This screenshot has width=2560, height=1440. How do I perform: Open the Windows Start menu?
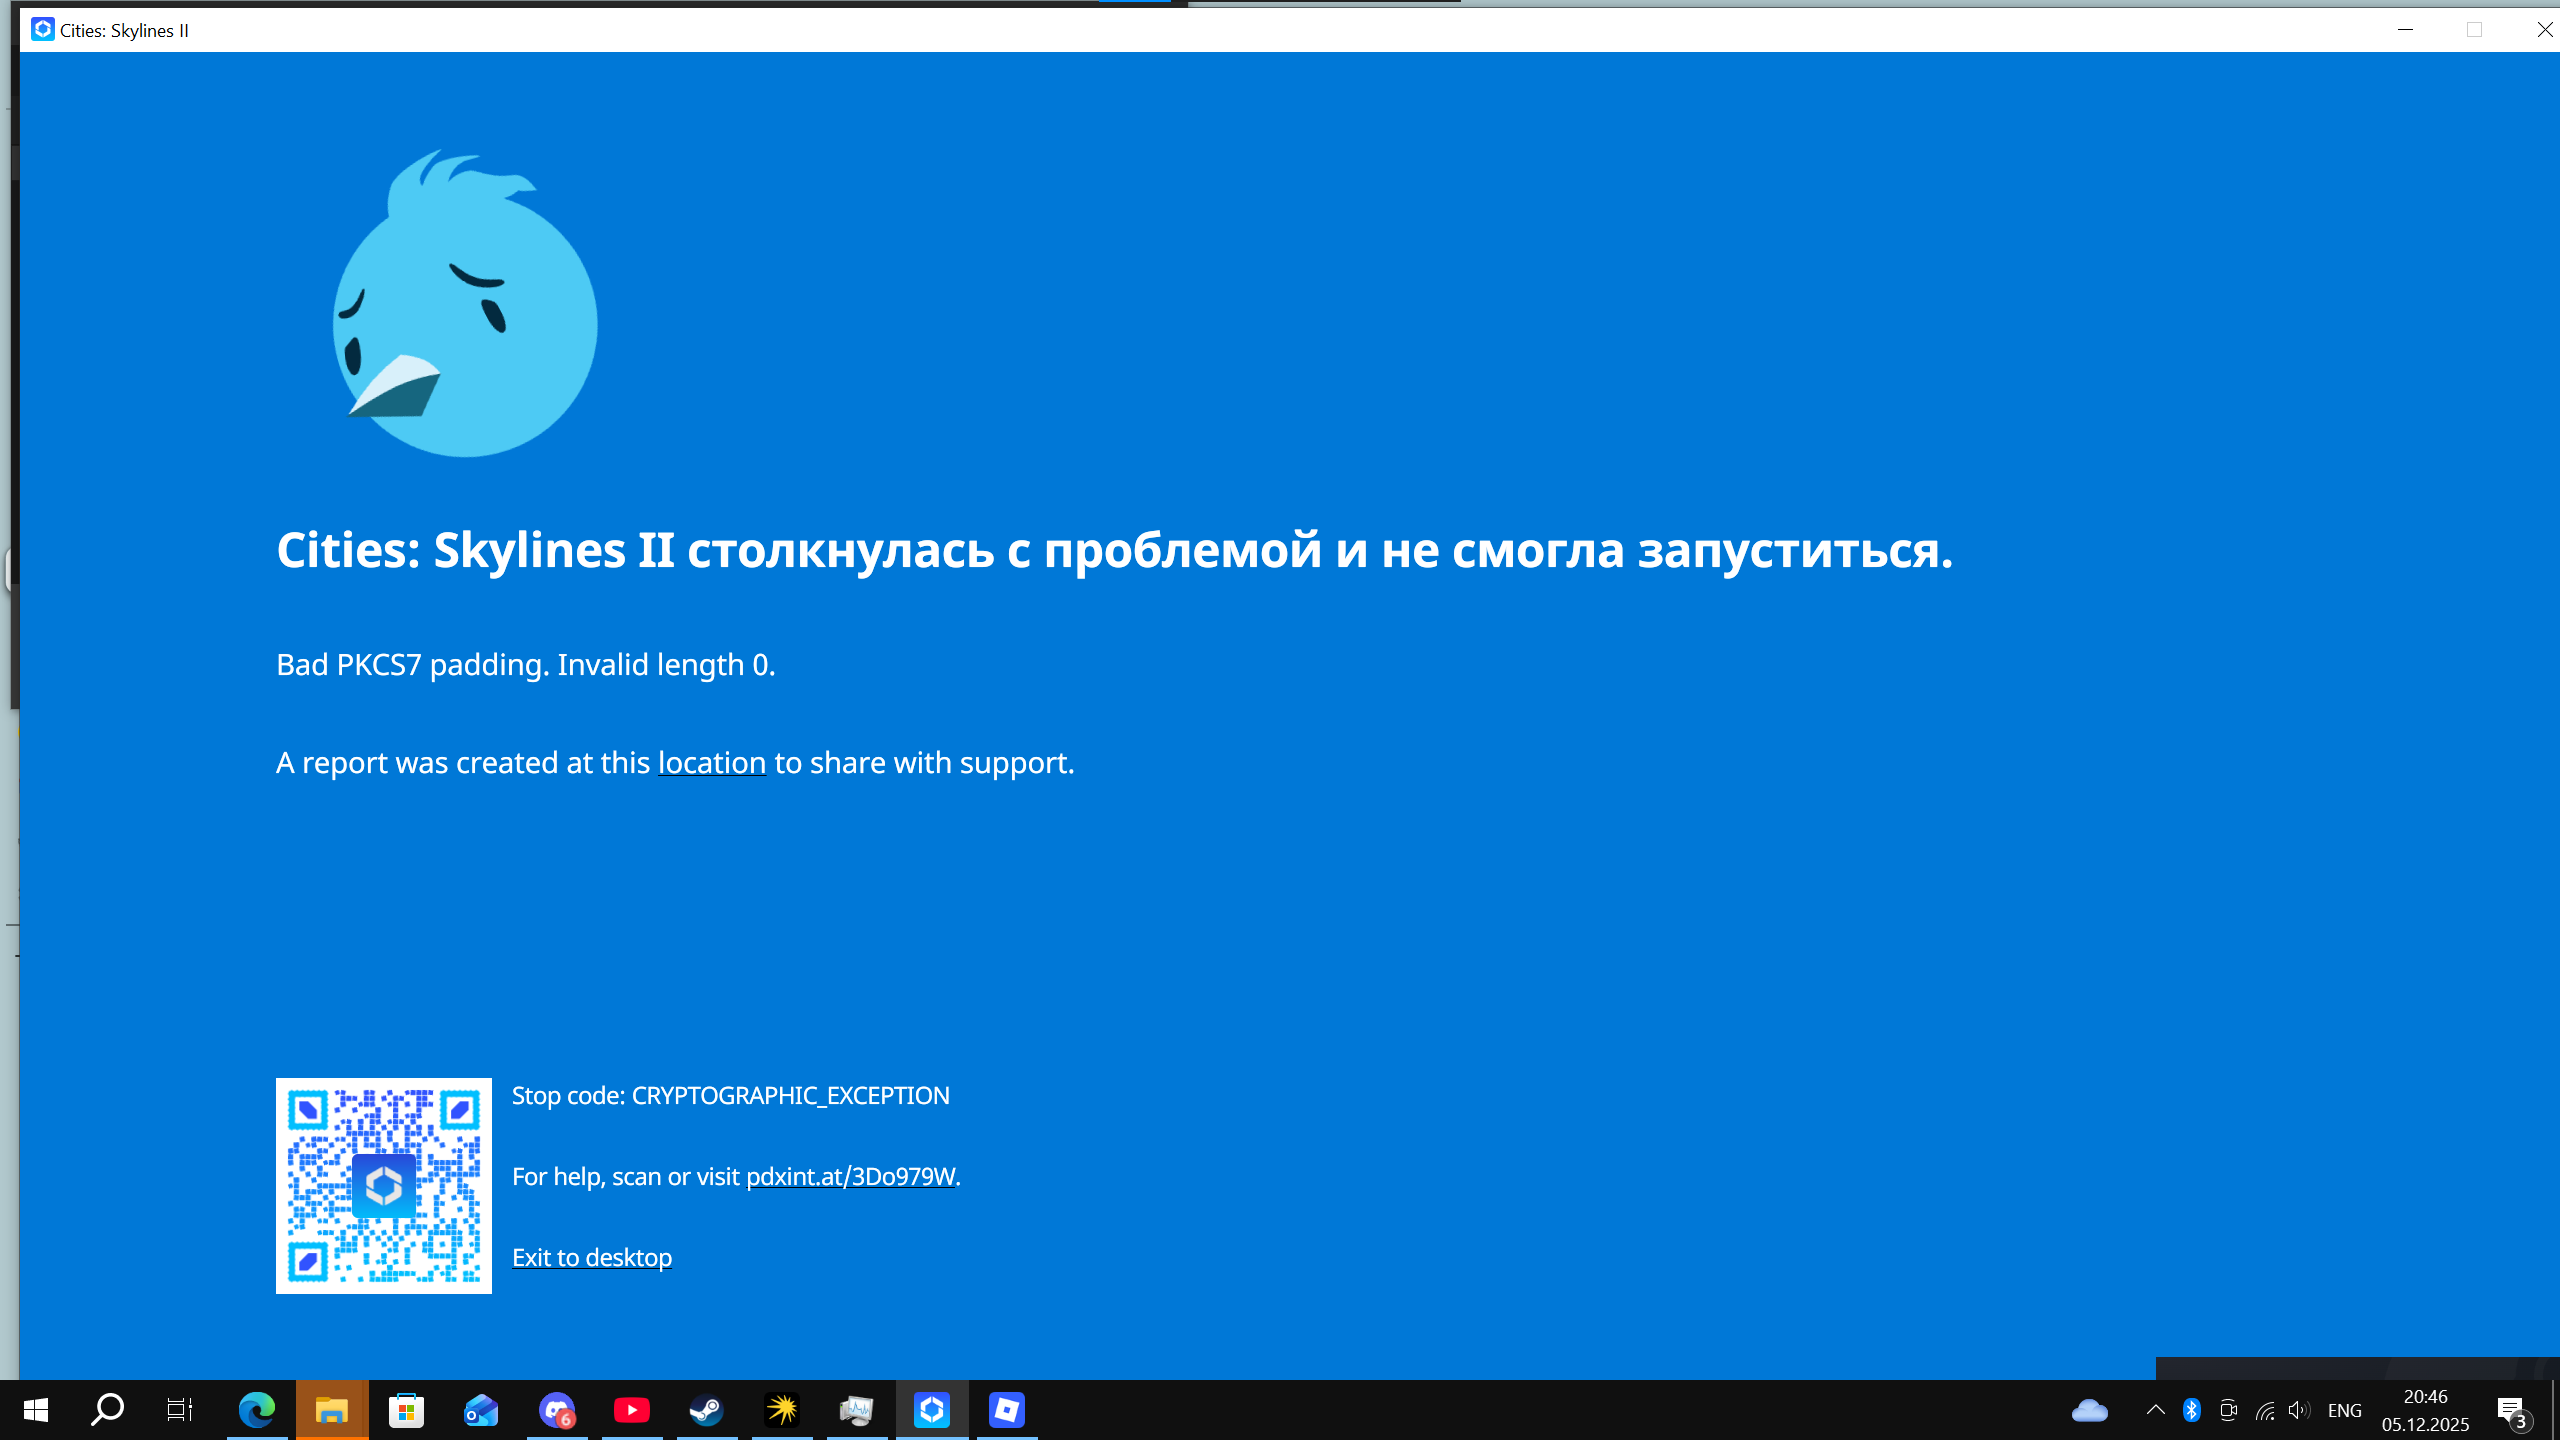pyautogui.click(x=36, y=1410)
